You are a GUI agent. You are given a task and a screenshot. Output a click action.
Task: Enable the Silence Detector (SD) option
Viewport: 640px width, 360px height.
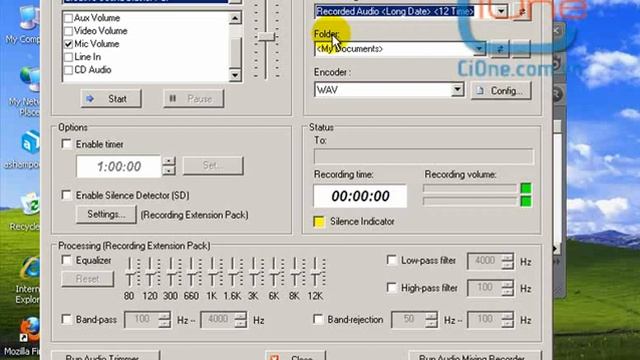tap(66, 195)
